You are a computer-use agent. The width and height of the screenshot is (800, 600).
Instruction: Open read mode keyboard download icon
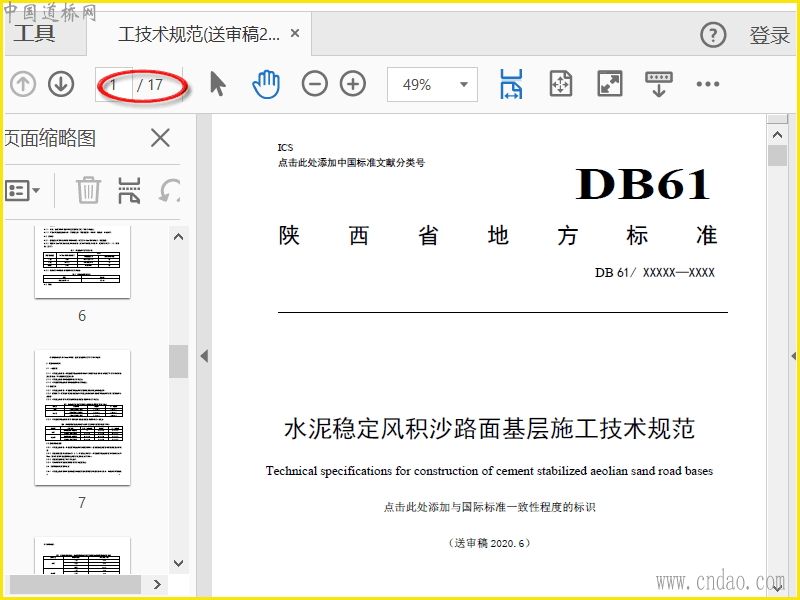(659, 84)
